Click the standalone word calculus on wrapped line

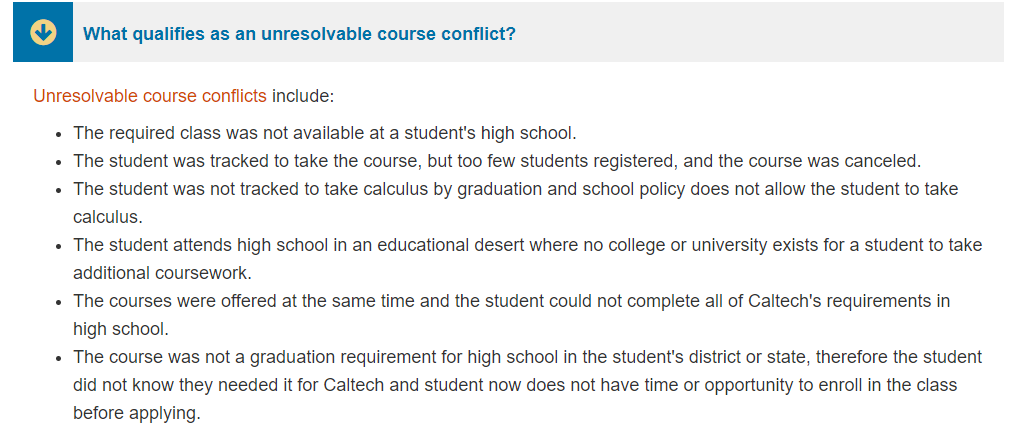coord(107,217)
